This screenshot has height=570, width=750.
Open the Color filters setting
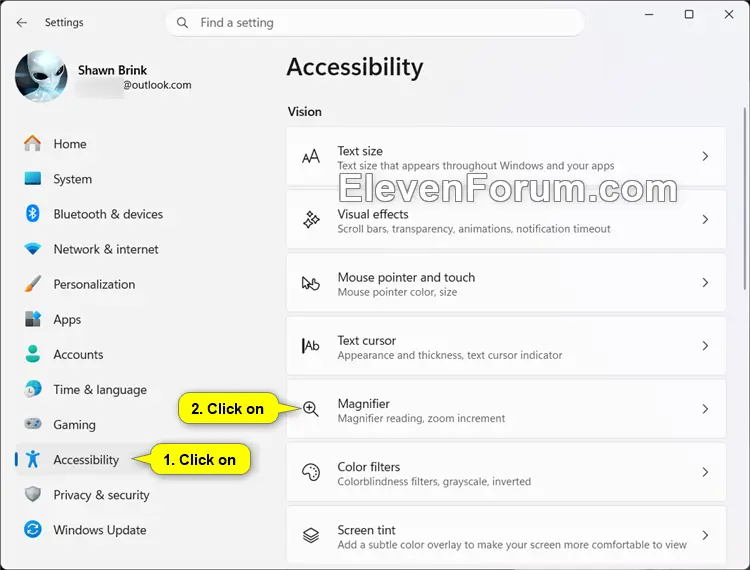coord(506,472)
